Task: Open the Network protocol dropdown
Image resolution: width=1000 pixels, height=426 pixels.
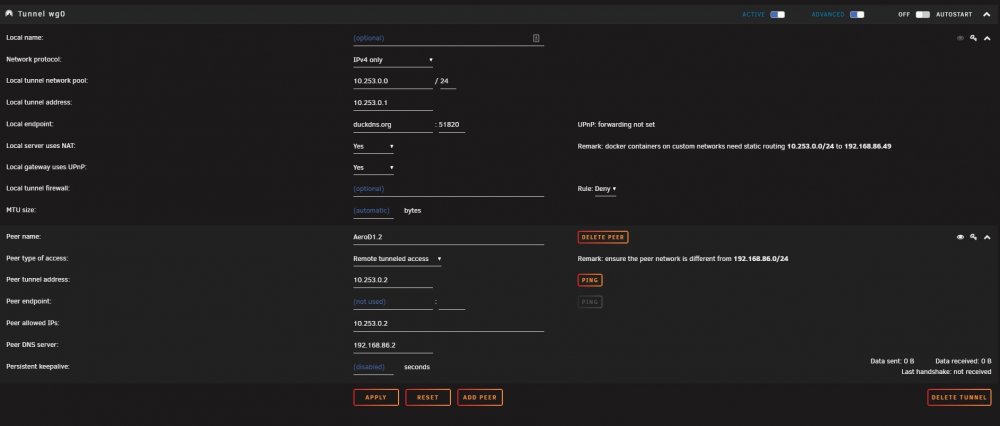Action: 393,60
